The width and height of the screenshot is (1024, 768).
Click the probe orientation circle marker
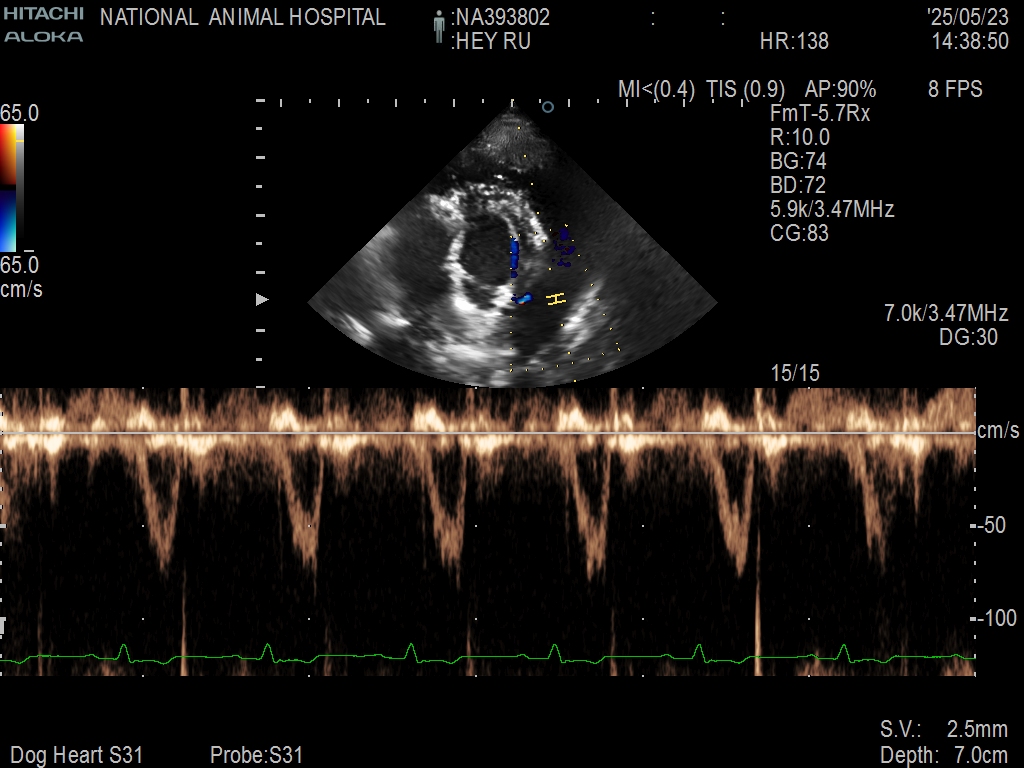pyautogui.click(x=547, y=106)
